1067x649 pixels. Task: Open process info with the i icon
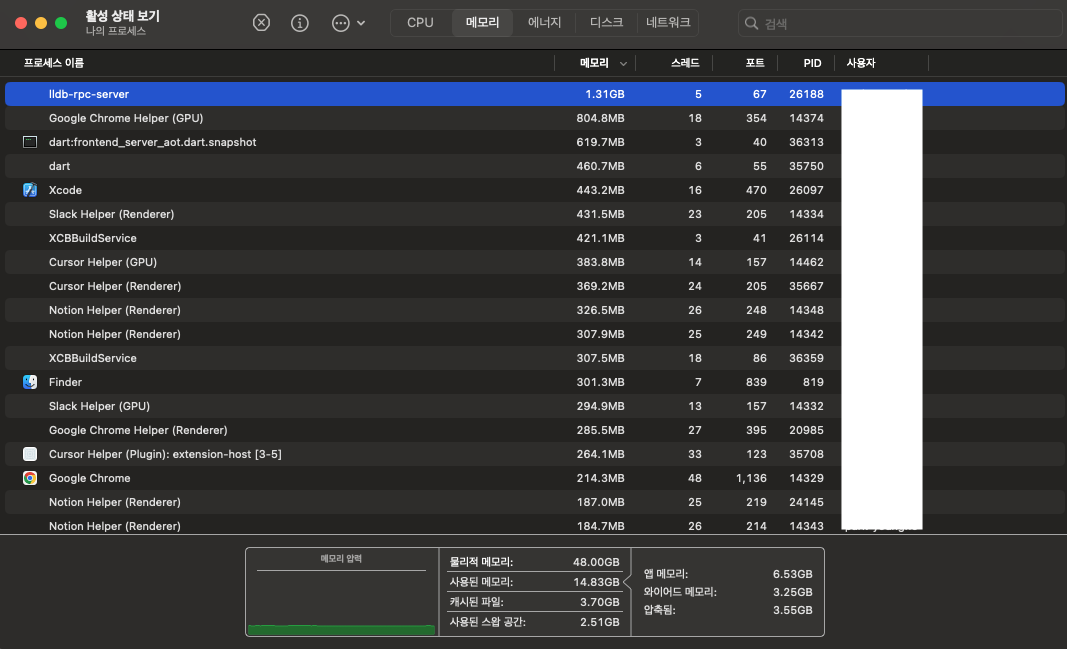tap(299, 23)
